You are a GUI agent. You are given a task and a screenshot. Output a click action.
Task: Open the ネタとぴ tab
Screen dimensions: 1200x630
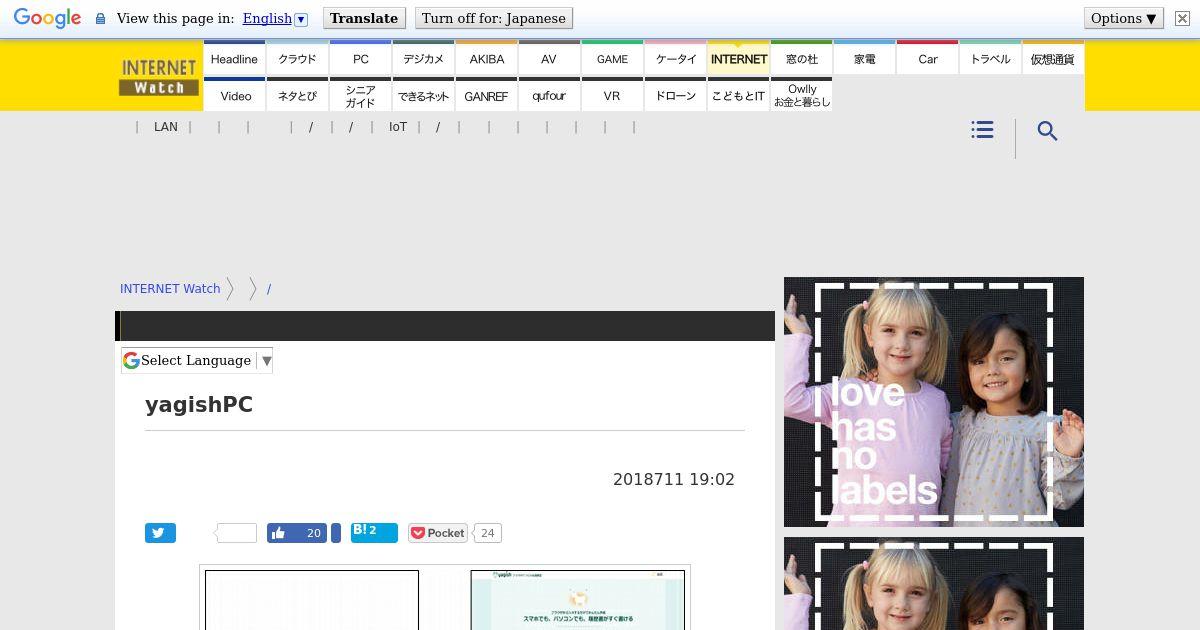[297, 95]
